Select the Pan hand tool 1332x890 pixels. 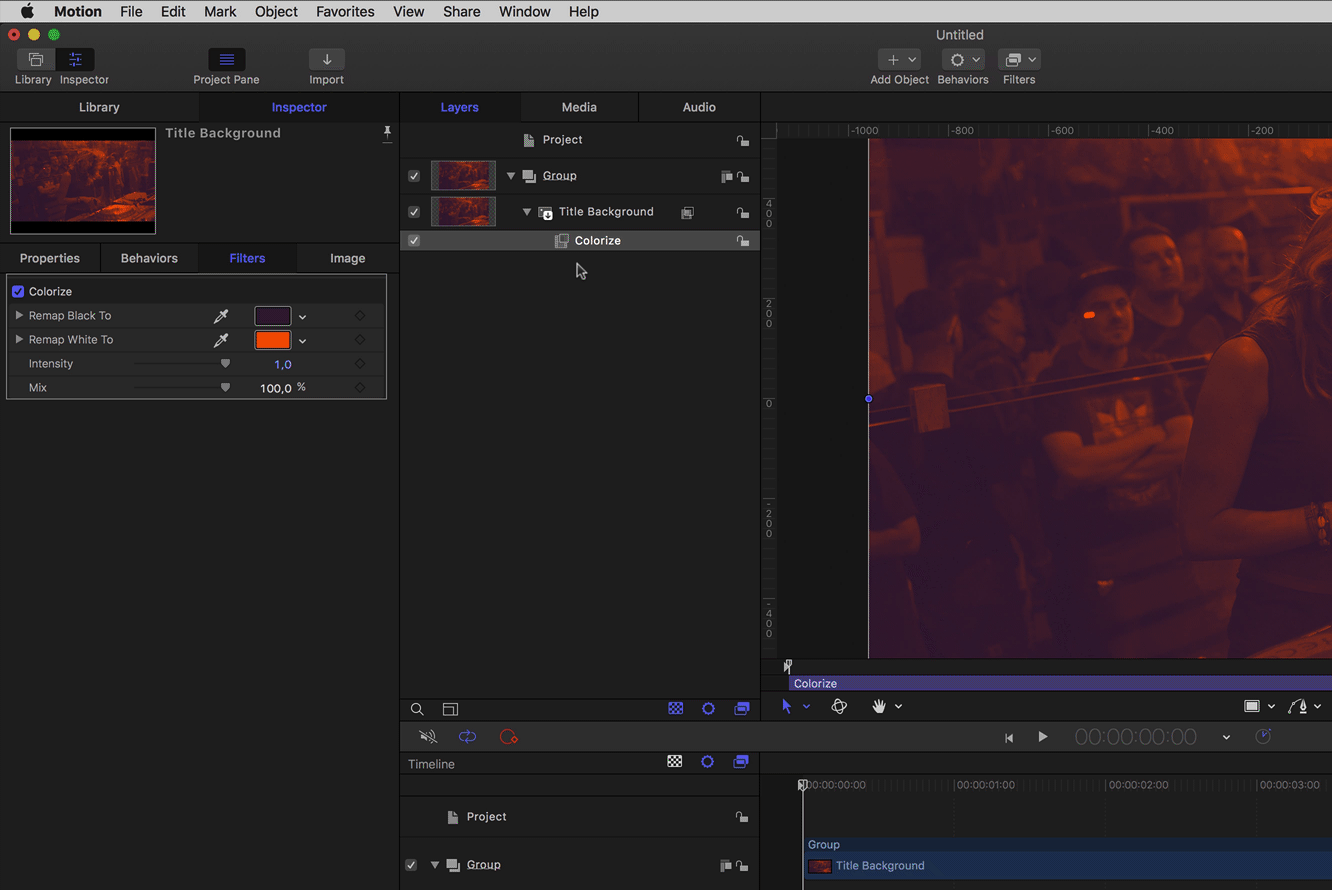pos(879,706)
